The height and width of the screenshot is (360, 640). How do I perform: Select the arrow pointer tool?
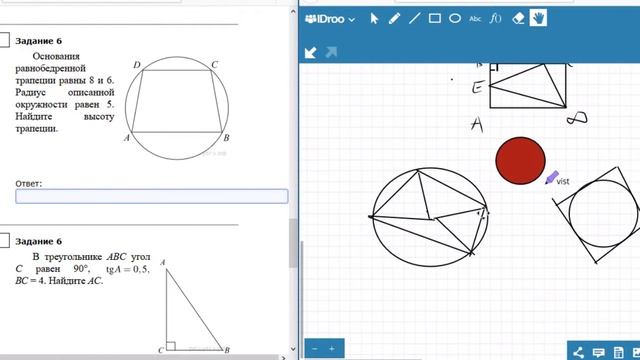[x=374, y=18]
